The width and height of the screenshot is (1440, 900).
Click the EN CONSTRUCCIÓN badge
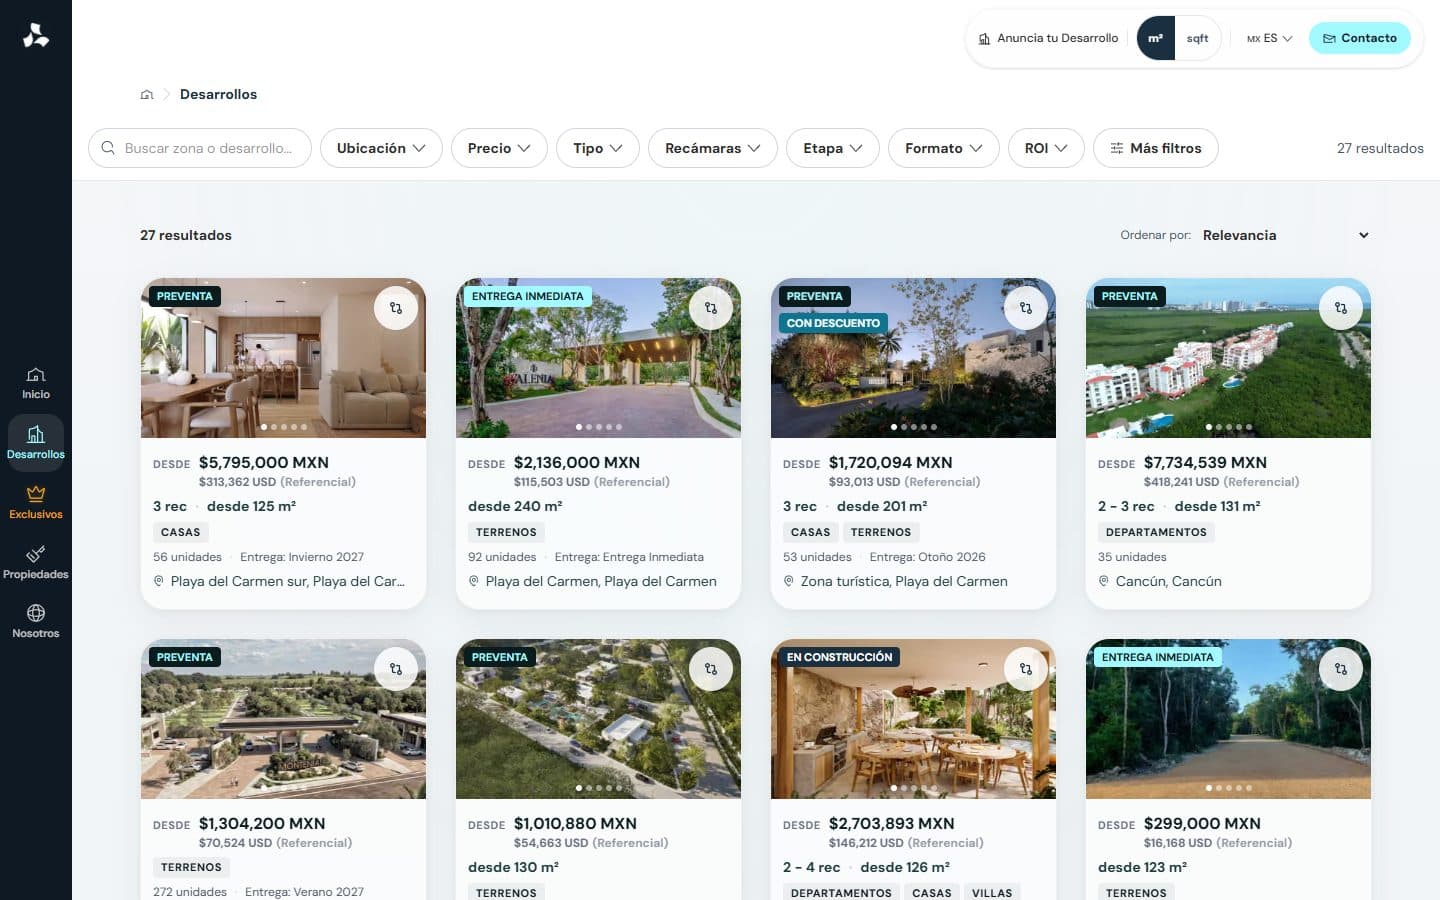click(x=839, y=657)
